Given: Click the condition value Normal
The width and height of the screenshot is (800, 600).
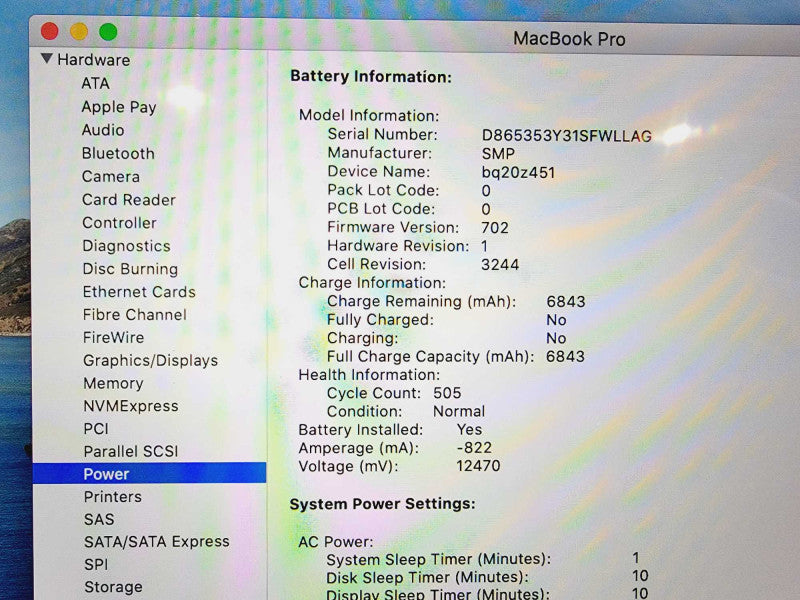Looking at the screenshot, I should pyautogui.click(x=459, y=411).
